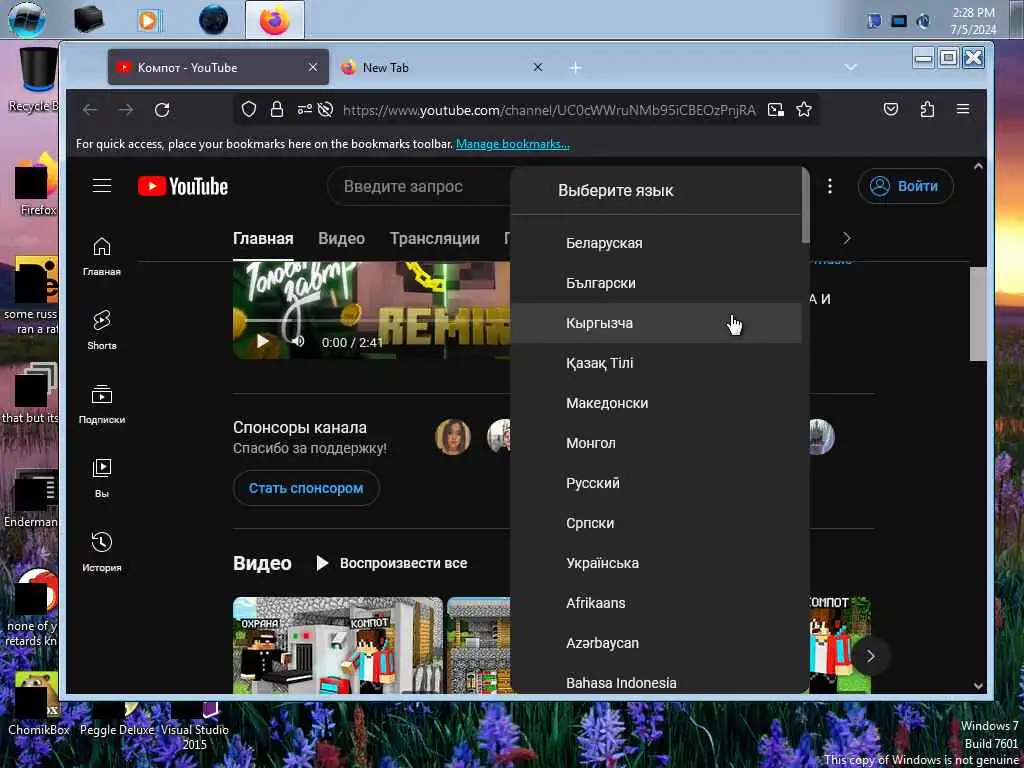Open Shorts in the left sidebar
1024x768 pixels.
pos(102,330)
